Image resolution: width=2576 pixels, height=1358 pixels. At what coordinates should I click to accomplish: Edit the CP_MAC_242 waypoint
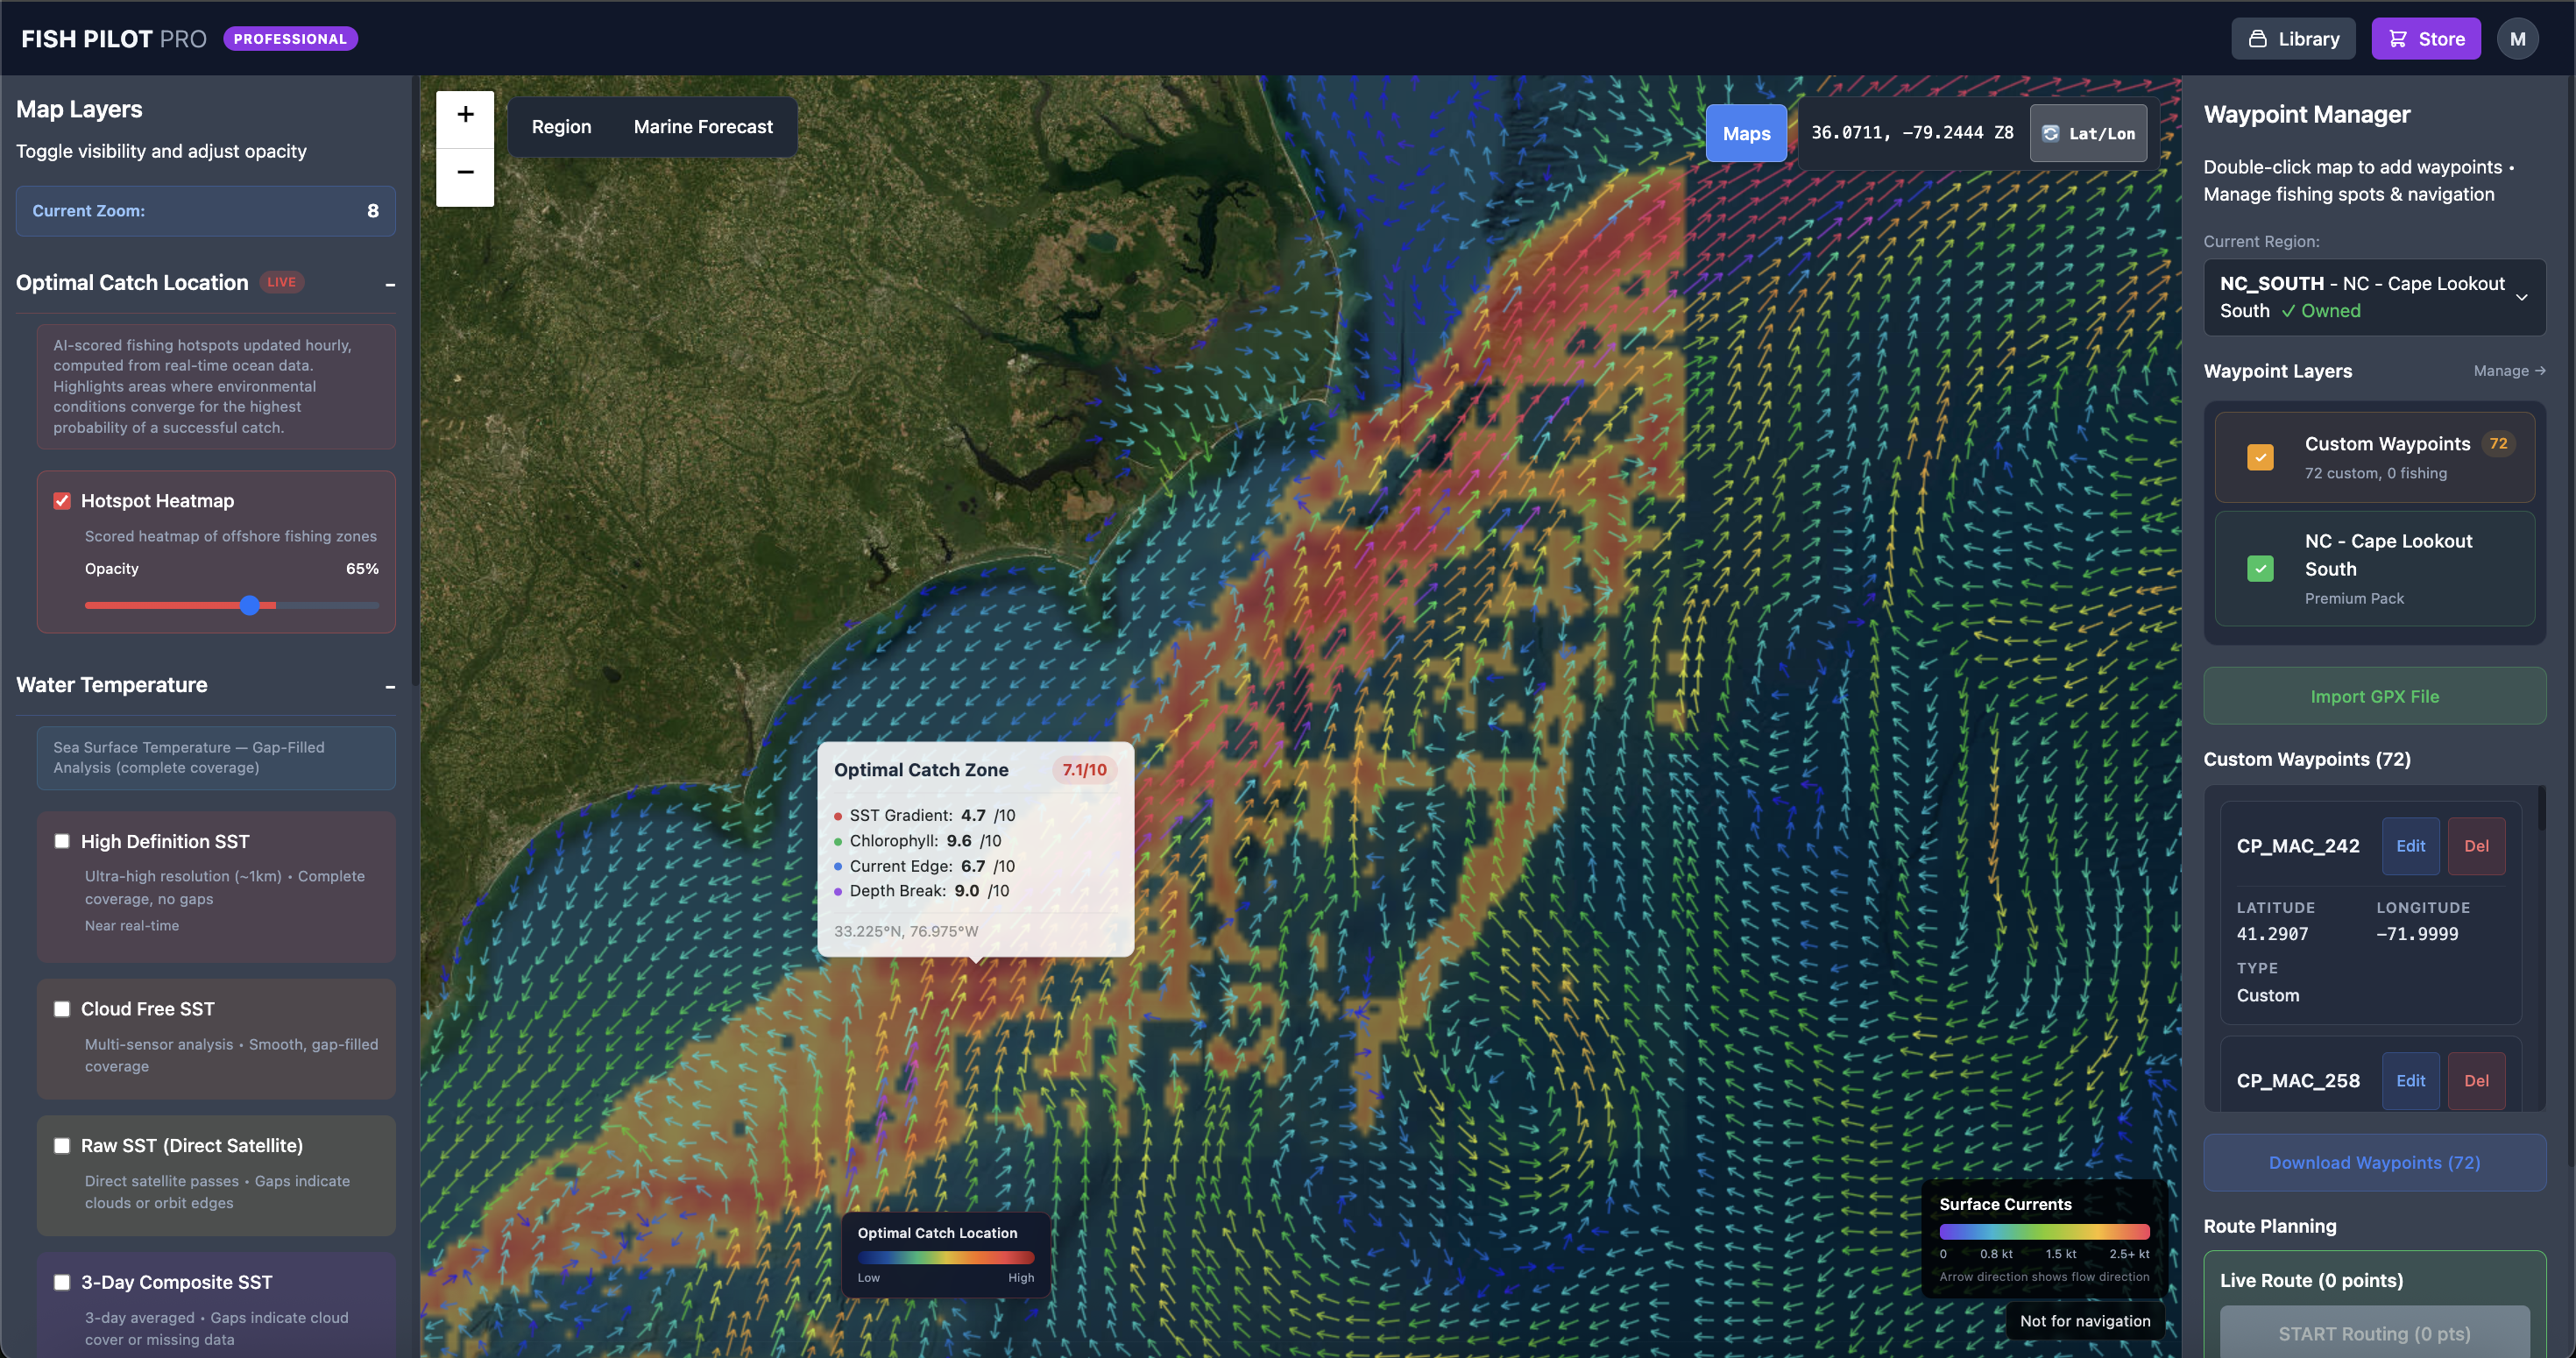click(x=2410, y=845)
